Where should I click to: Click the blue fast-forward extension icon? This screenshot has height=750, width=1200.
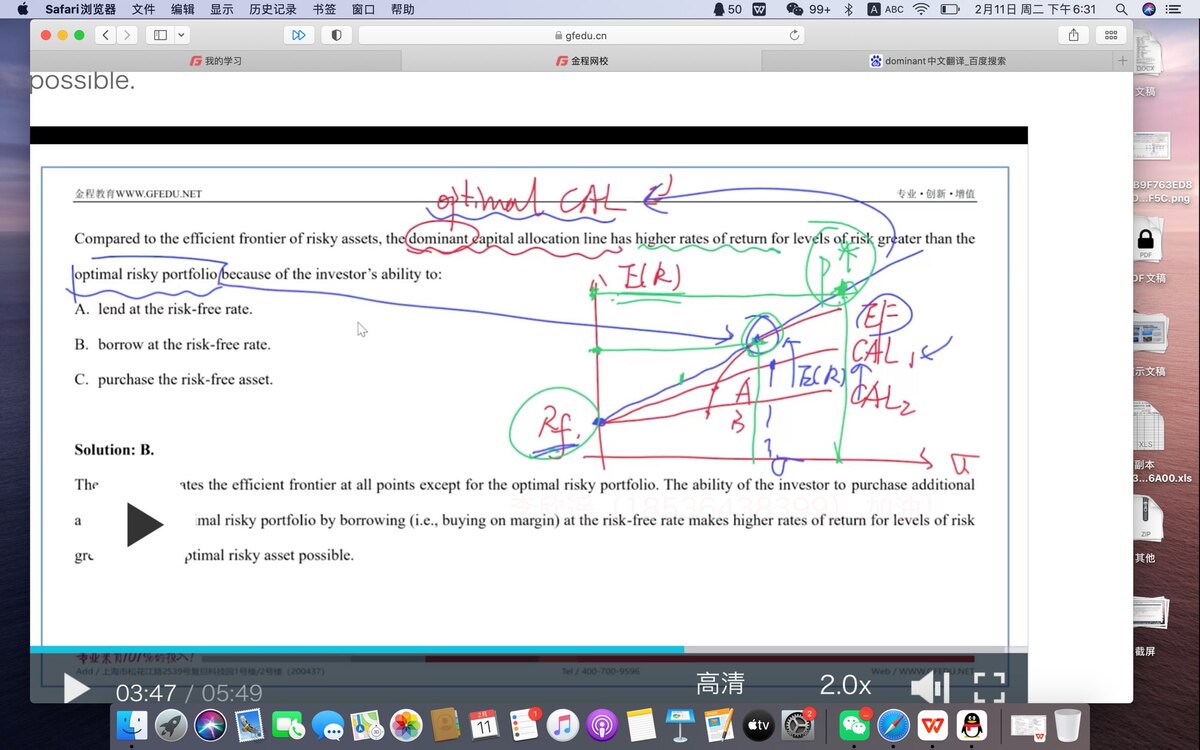(x=298, y=35)
